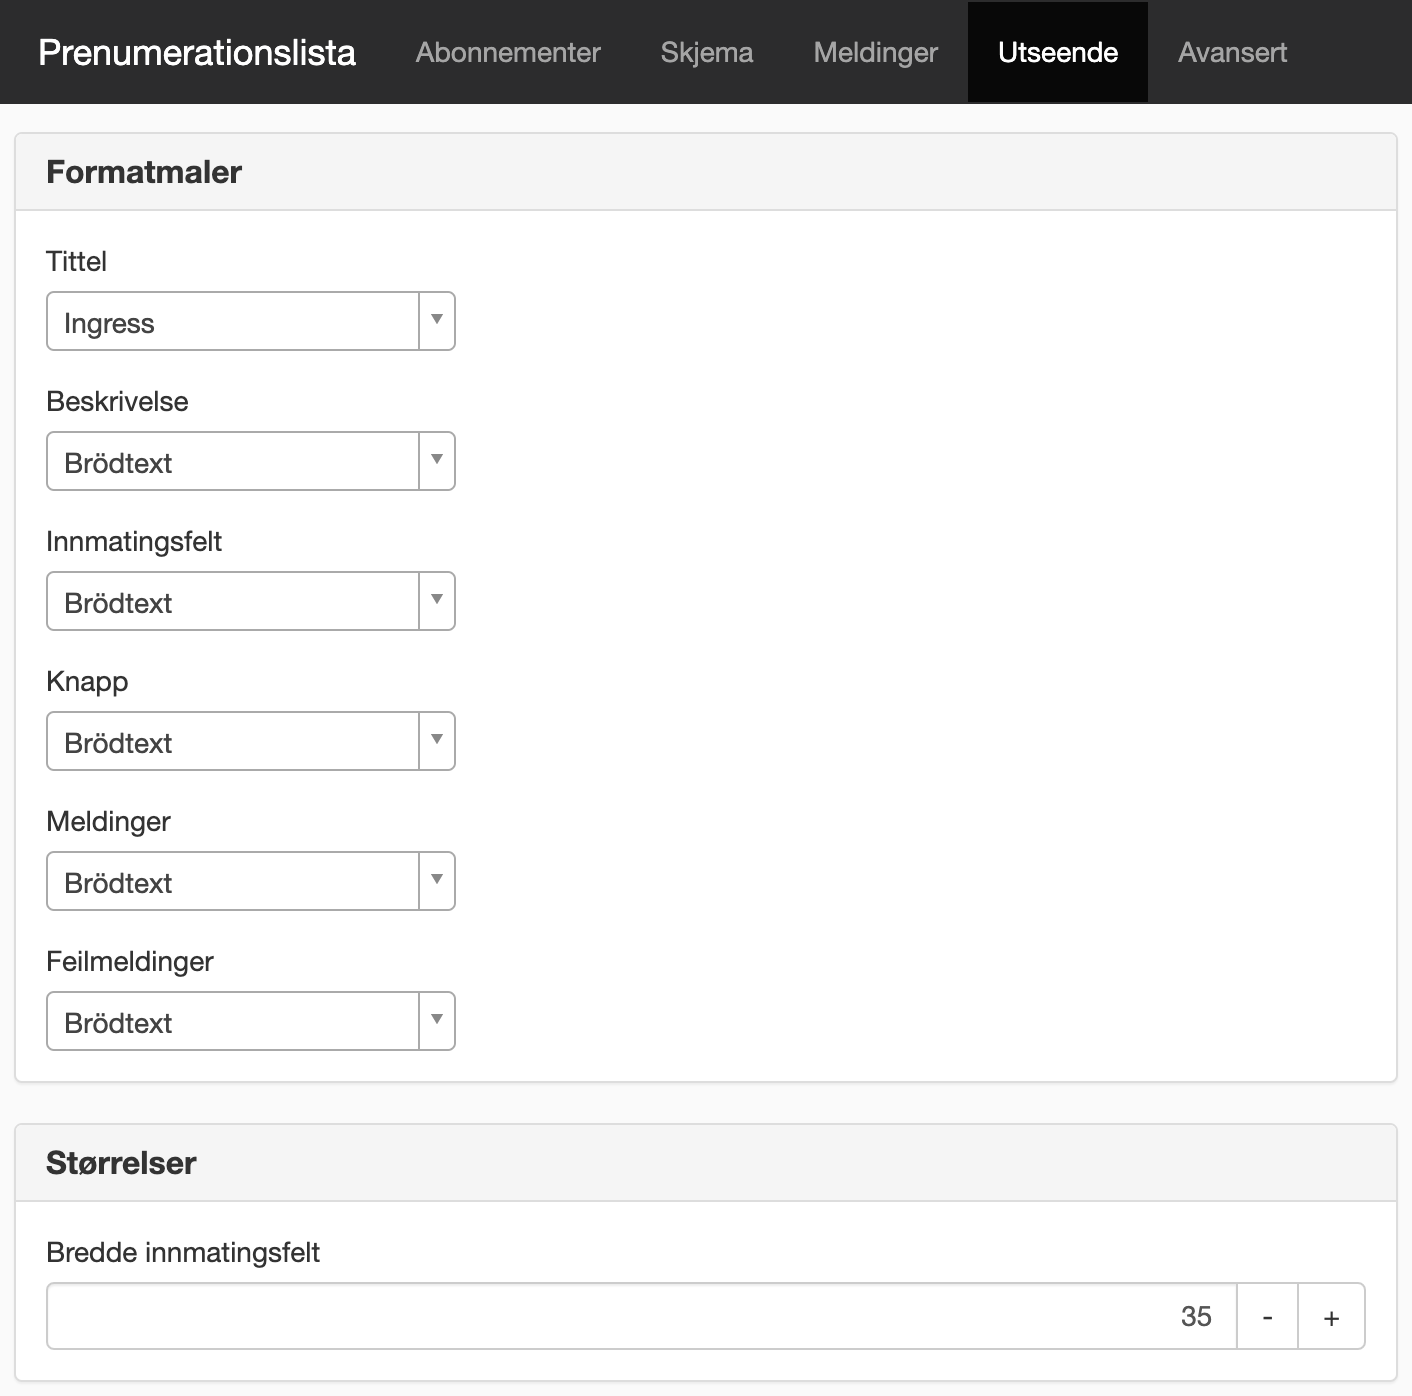
Task: Click the arrow on the Knapp dropdown
Action: click(437, 740)
